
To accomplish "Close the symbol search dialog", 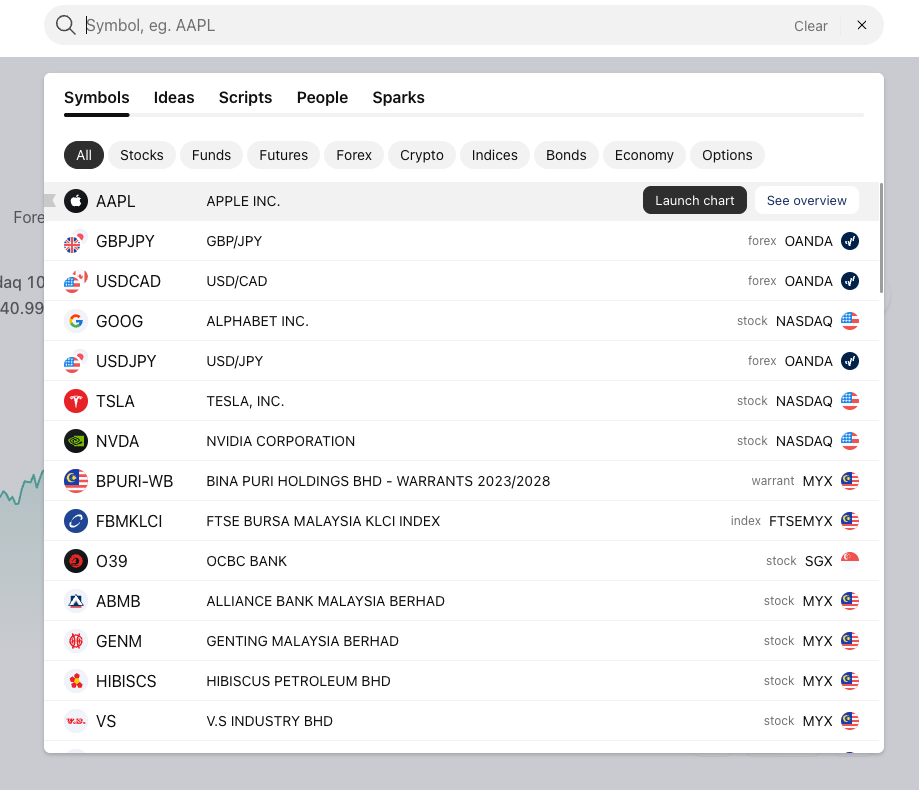I will coord(862,25).
